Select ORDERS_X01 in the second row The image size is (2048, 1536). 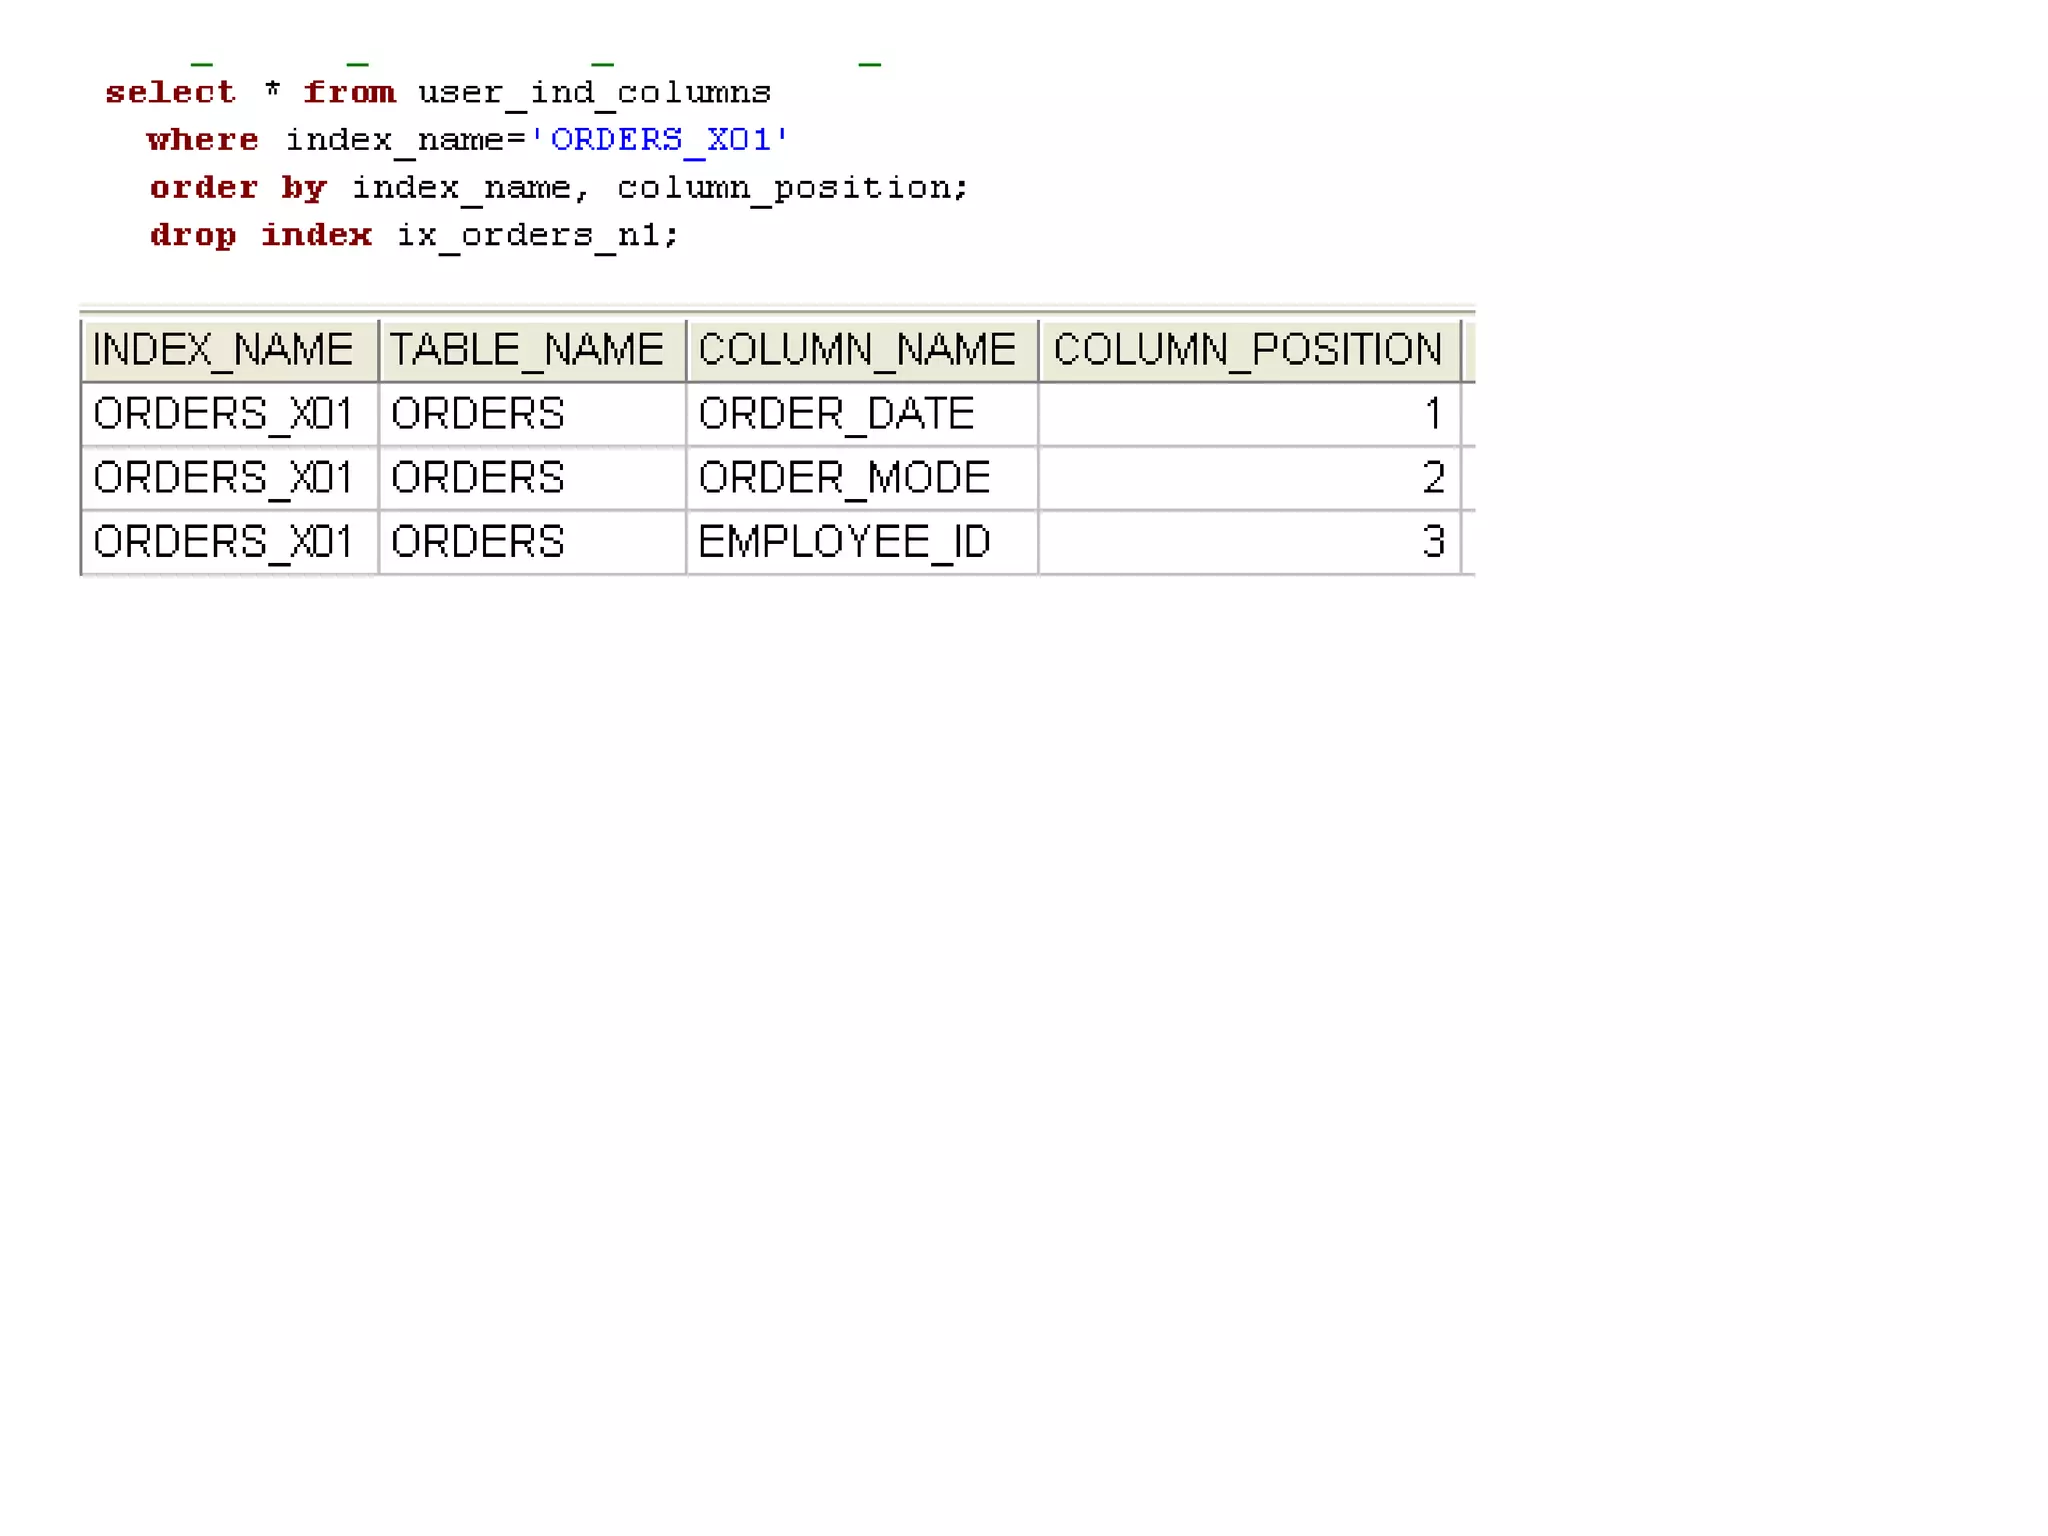tap(223, 478)
